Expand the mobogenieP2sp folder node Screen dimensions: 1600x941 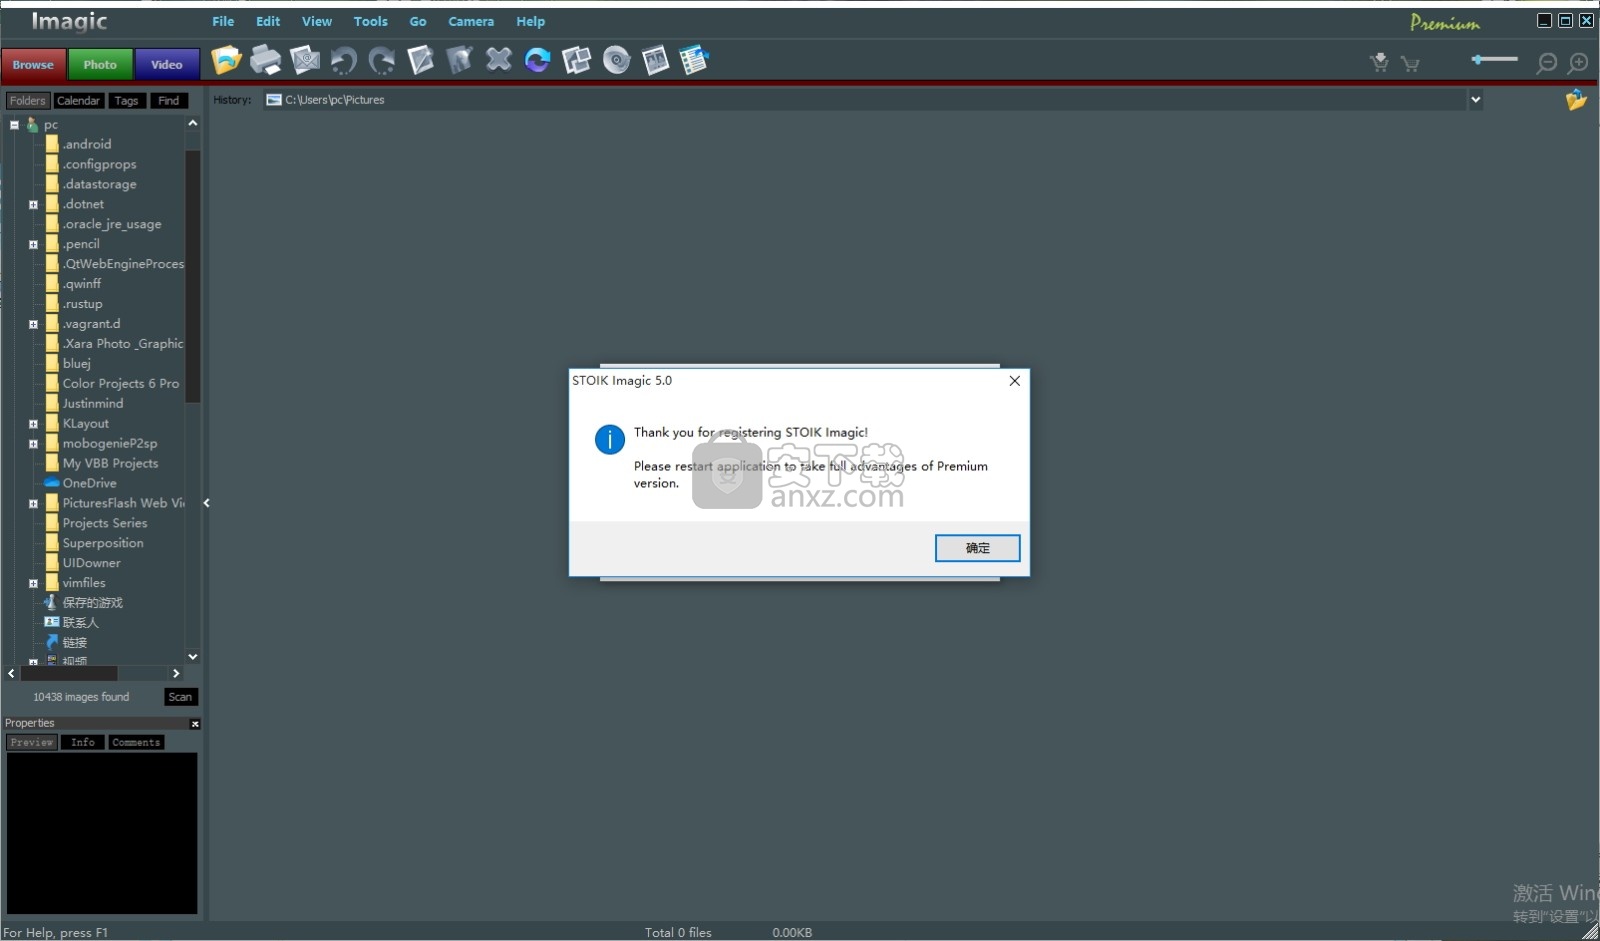33,444
